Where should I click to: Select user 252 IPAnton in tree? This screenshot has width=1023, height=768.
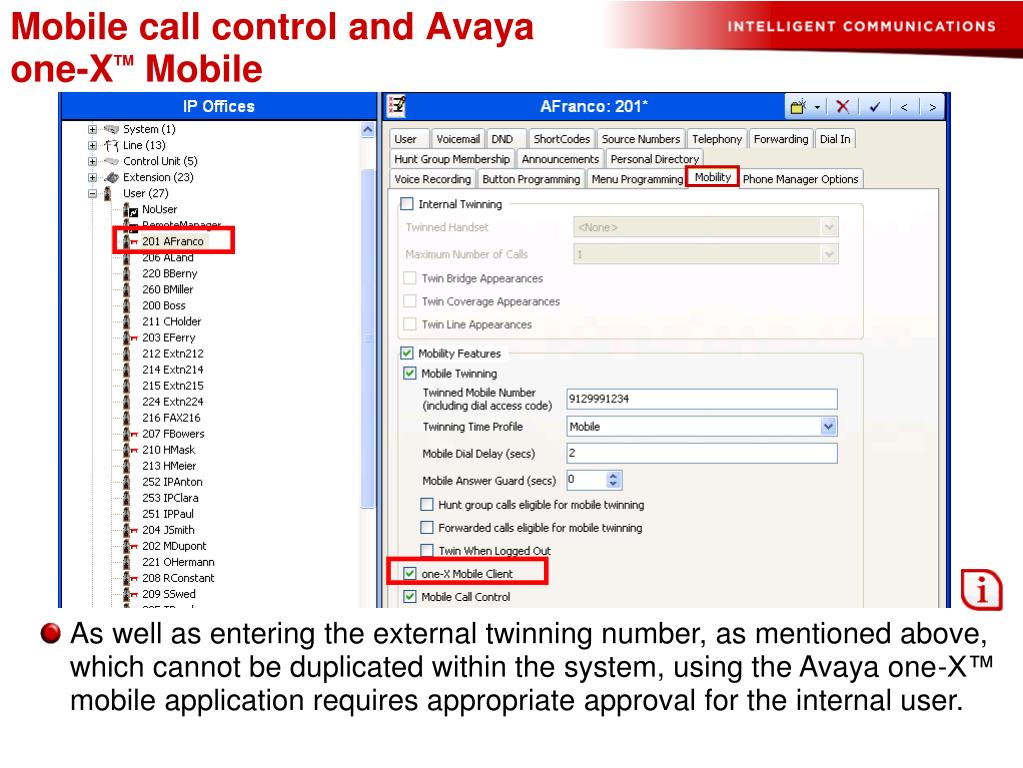point(172,482)
